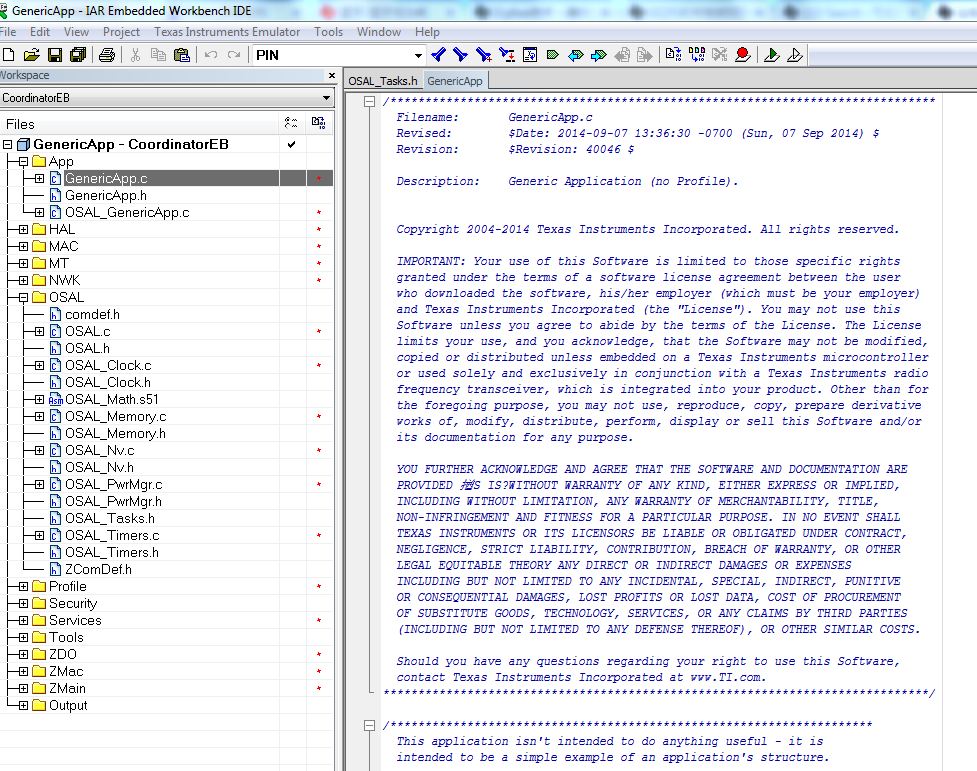Undo the last edit with the Undo arrow
The width and height of the screenshot is (977, 771).
(x=211, y=55)
